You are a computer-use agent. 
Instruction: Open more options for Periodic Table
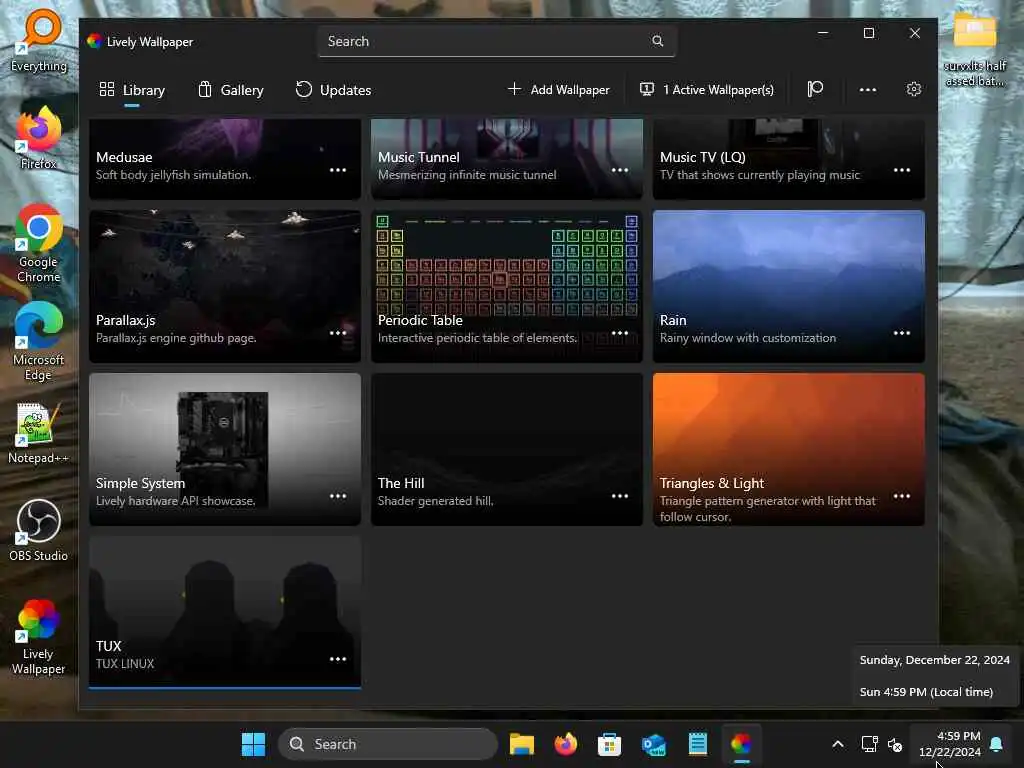[x=620, y=333]
